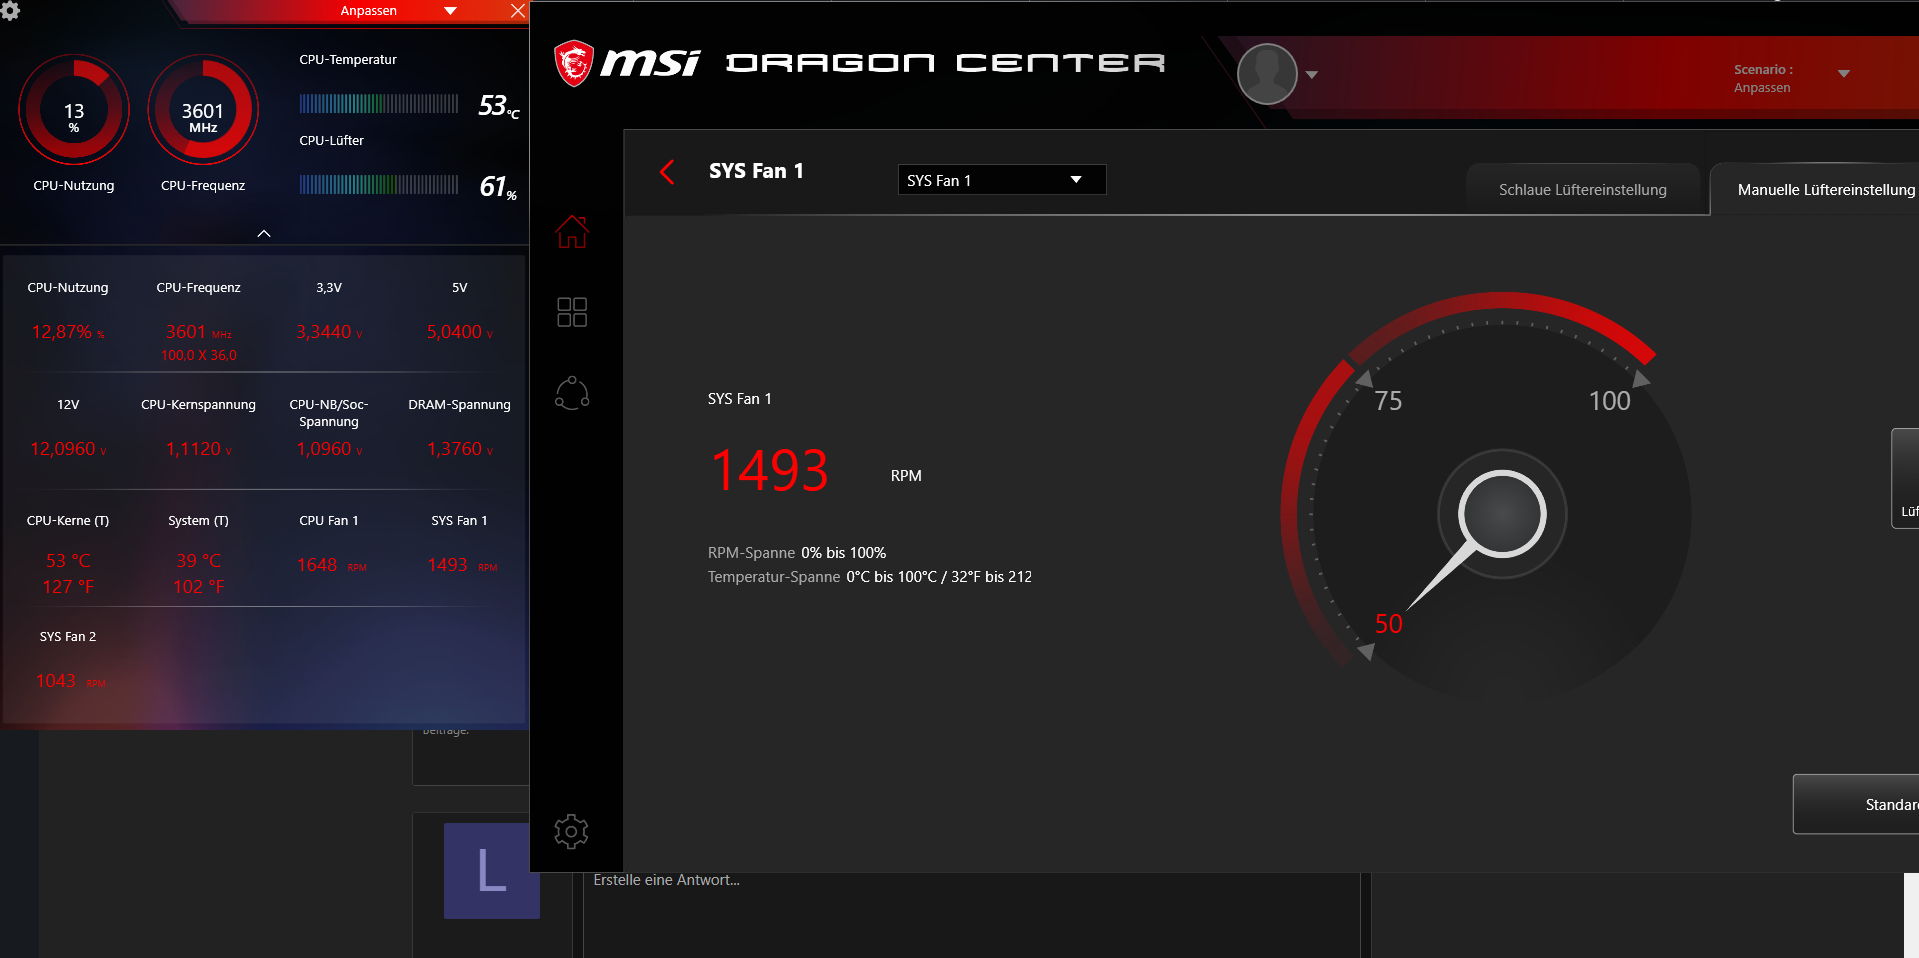
Task: Click the CPU-Nutzung circular gauge
Action: click(74, 110)
